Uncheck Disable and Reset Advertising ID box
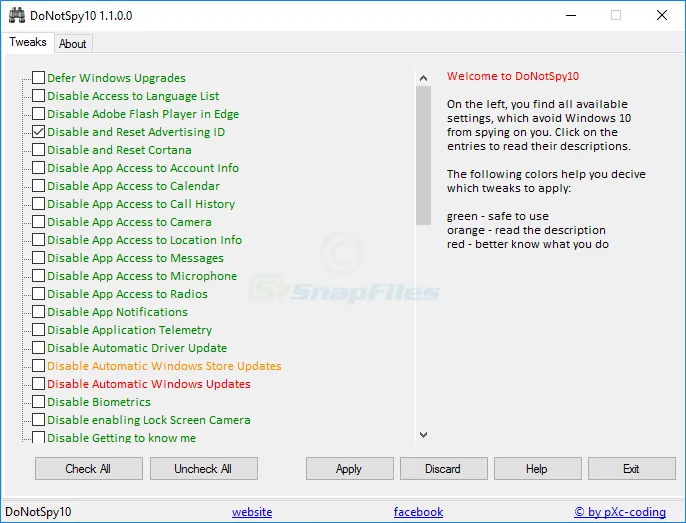The height and width of the screenshot is (523, 686). (x=38, y=131)
